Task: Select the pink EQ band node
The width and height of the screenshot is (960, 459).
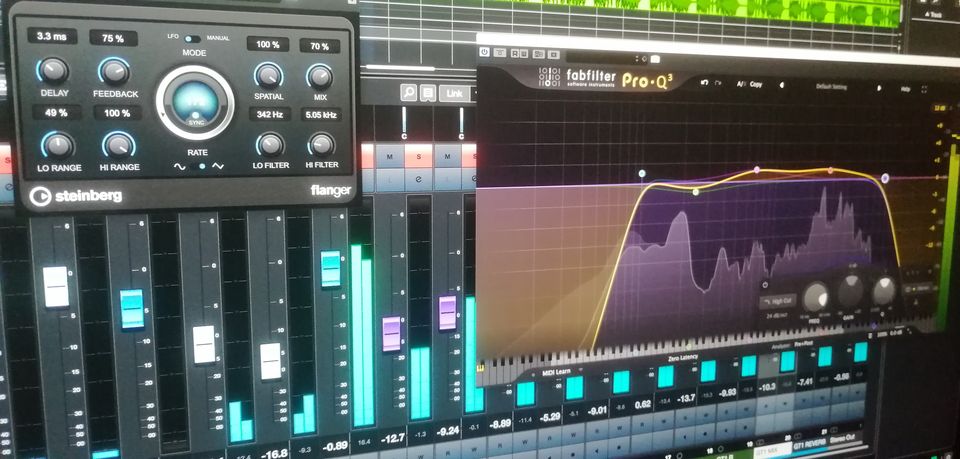Action: (x=757, y=170)
